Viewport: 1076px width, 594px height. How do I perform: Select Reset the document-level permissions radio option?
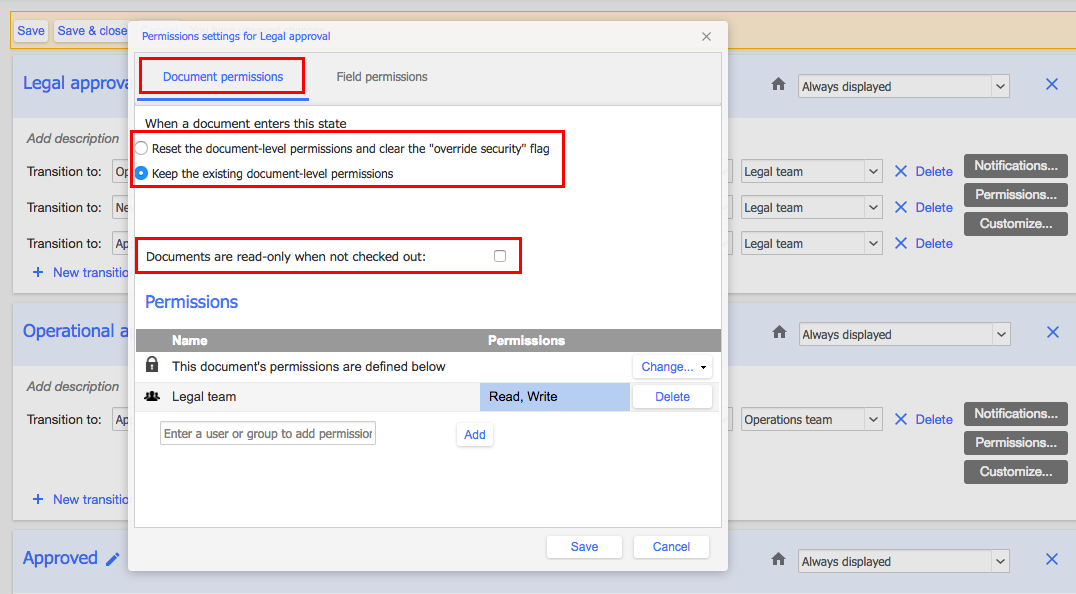click(142, 148)
